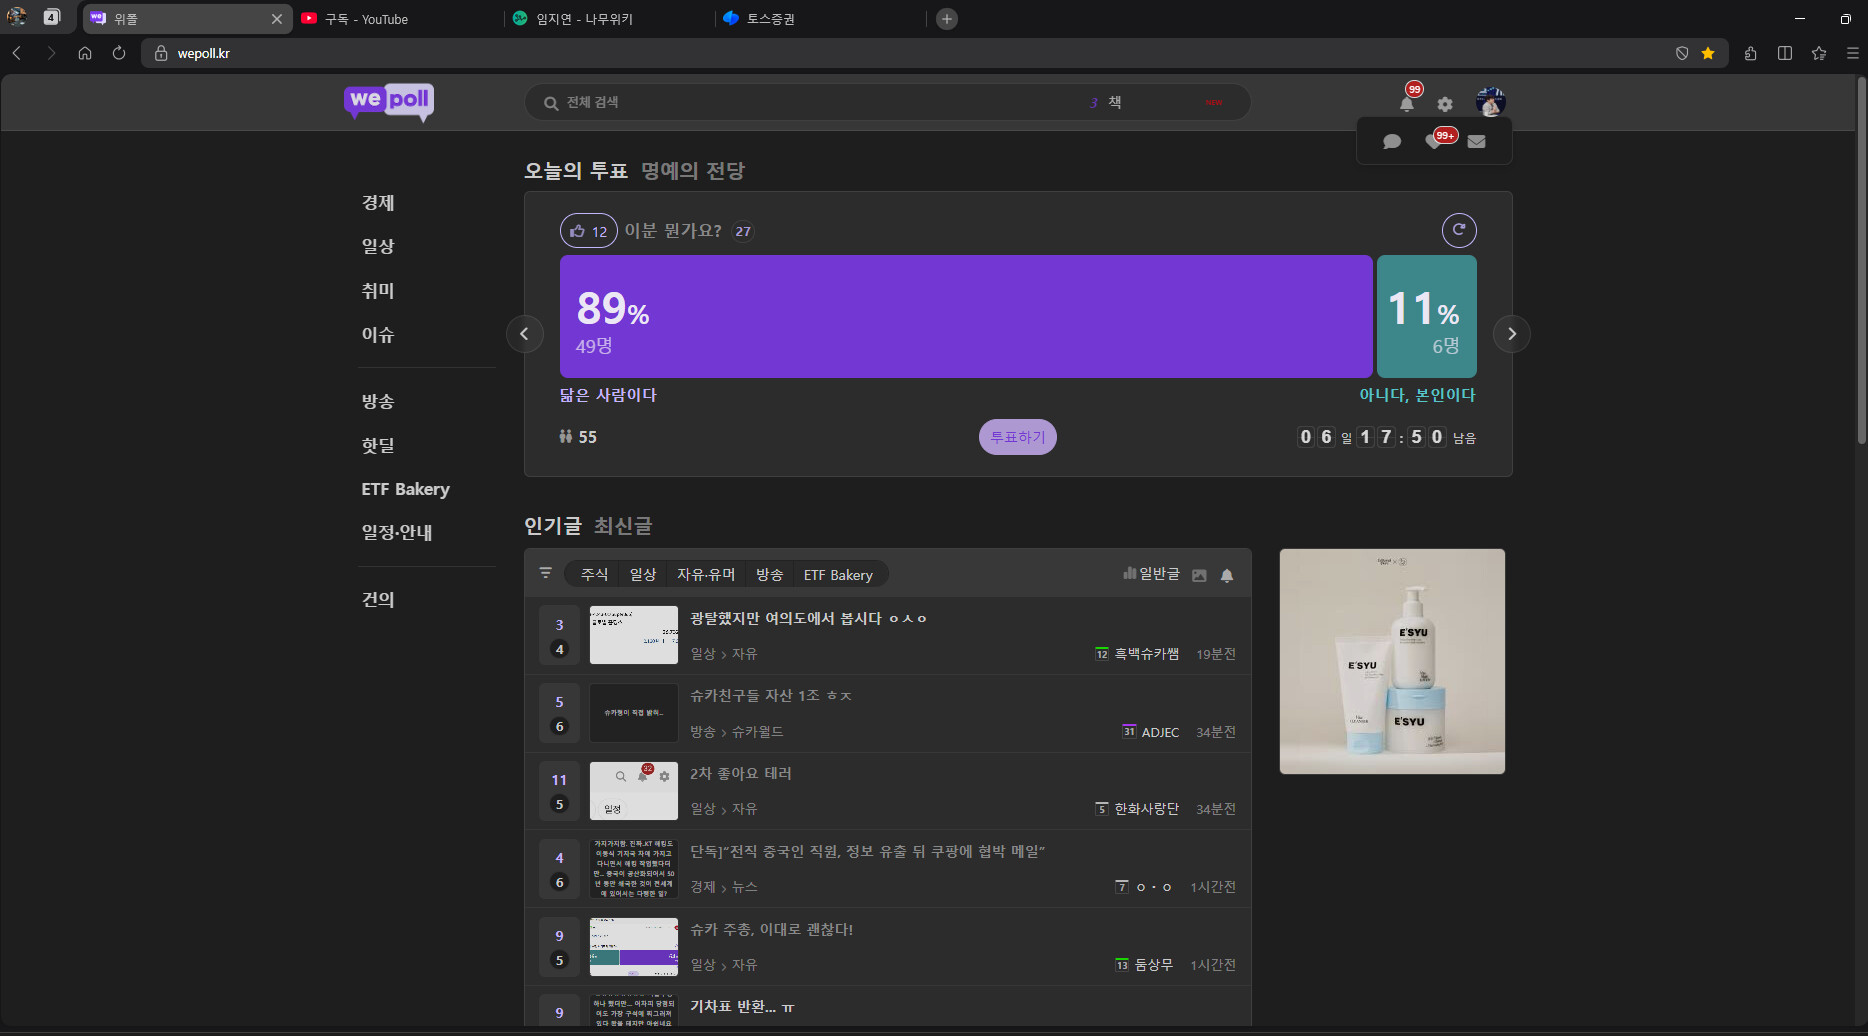Open the browser hamburger menu
This screenshot has height=1036, width=1868.
coord(1853,53)
